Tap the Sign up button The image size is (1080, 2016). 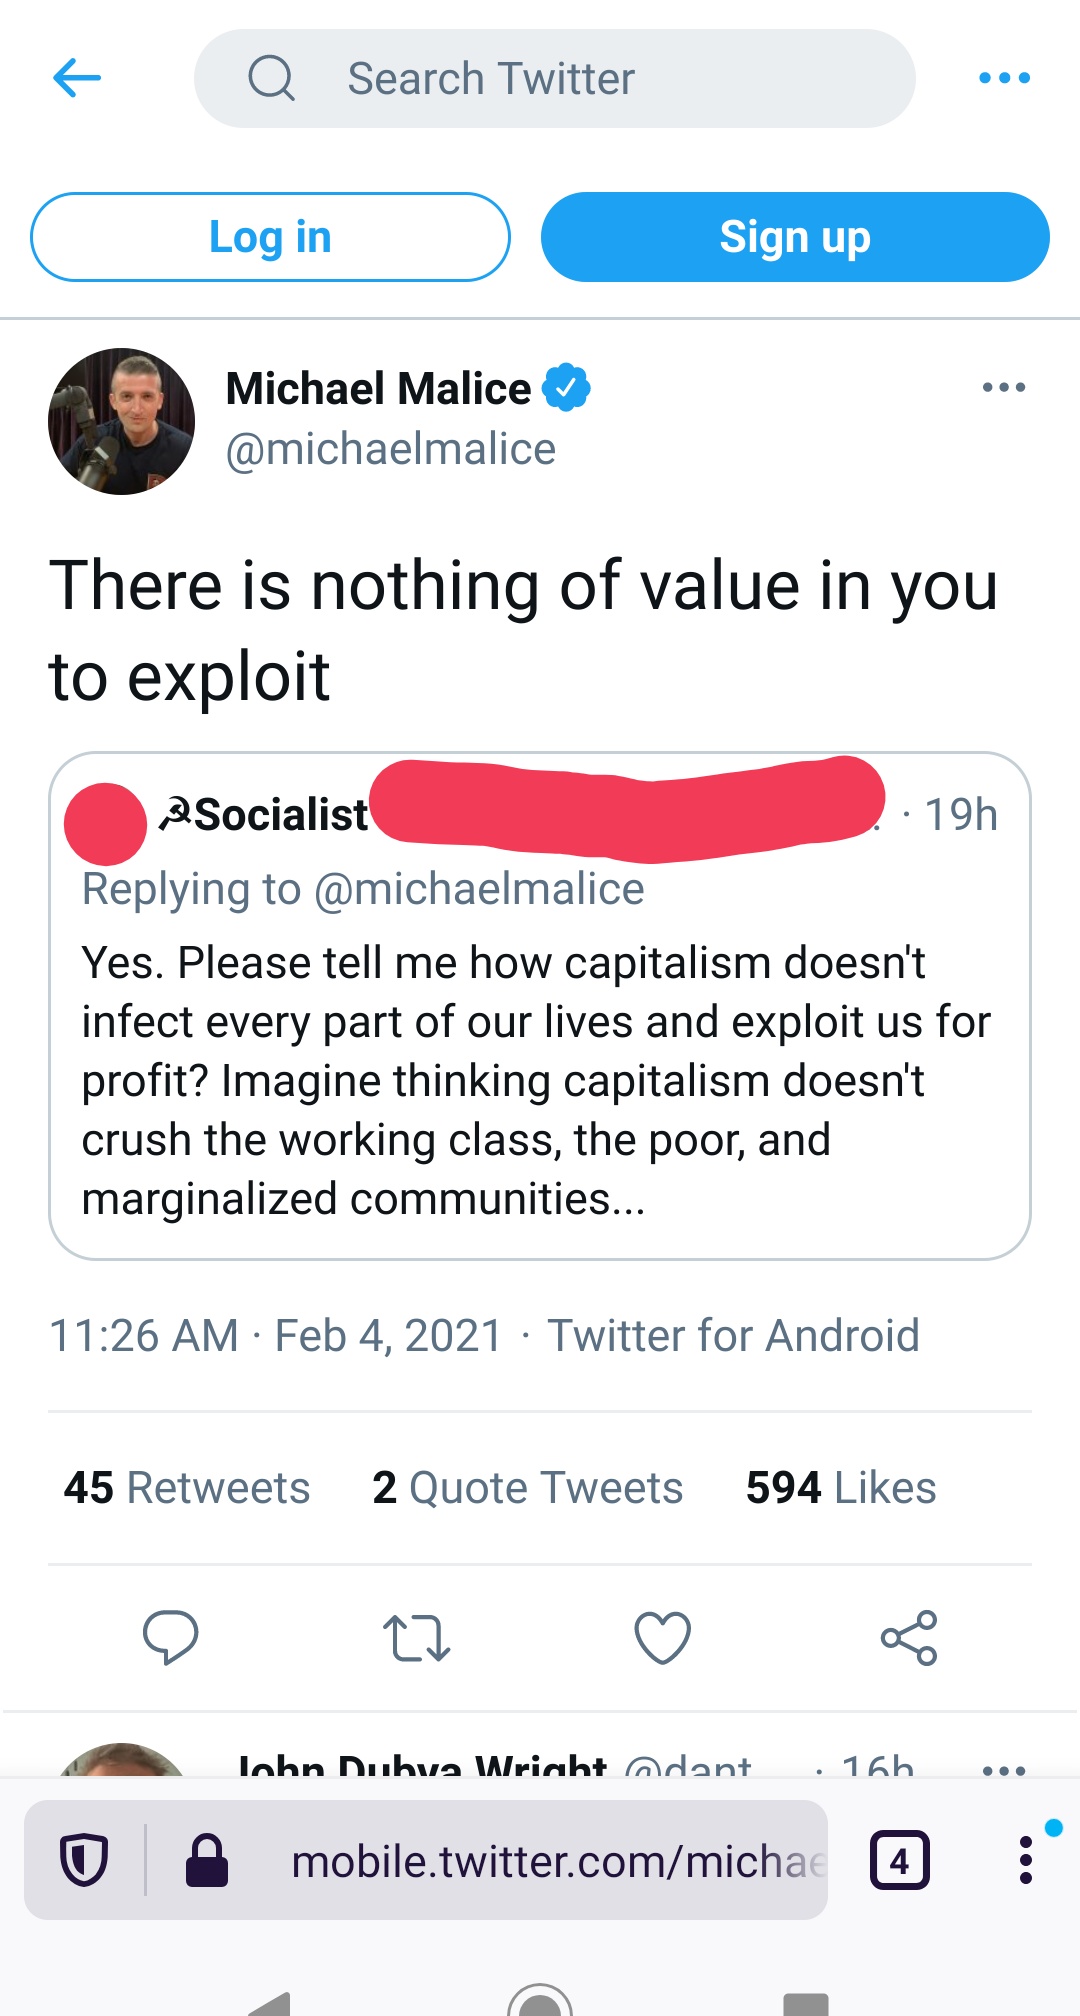tap(795, 237)
